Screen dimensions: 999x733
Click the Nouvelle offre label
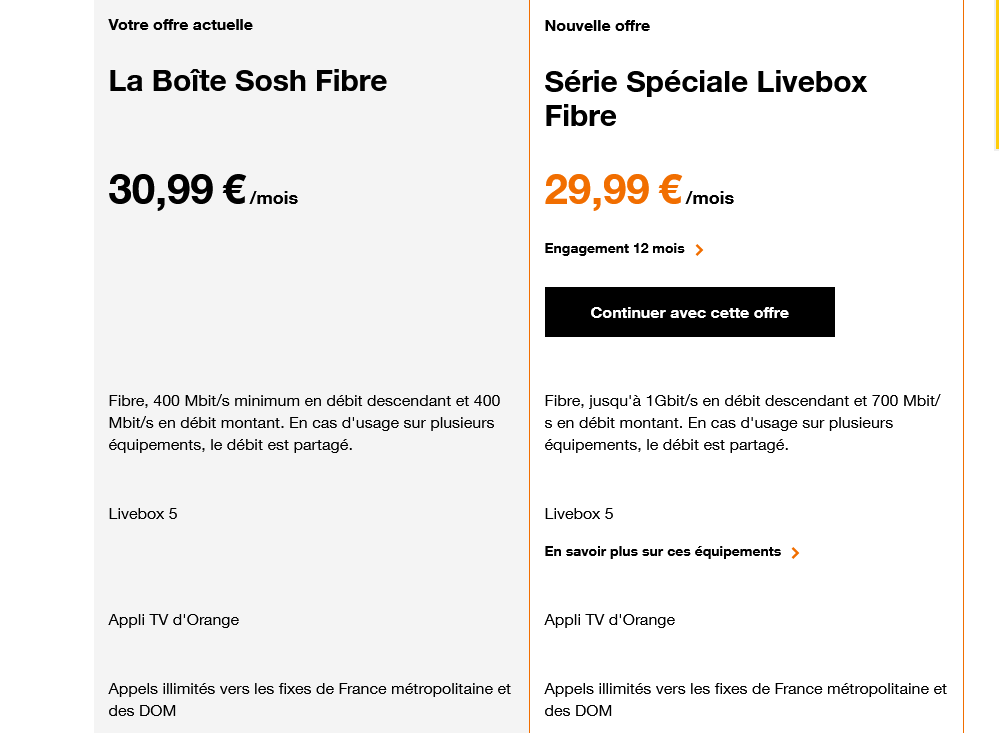597,26
